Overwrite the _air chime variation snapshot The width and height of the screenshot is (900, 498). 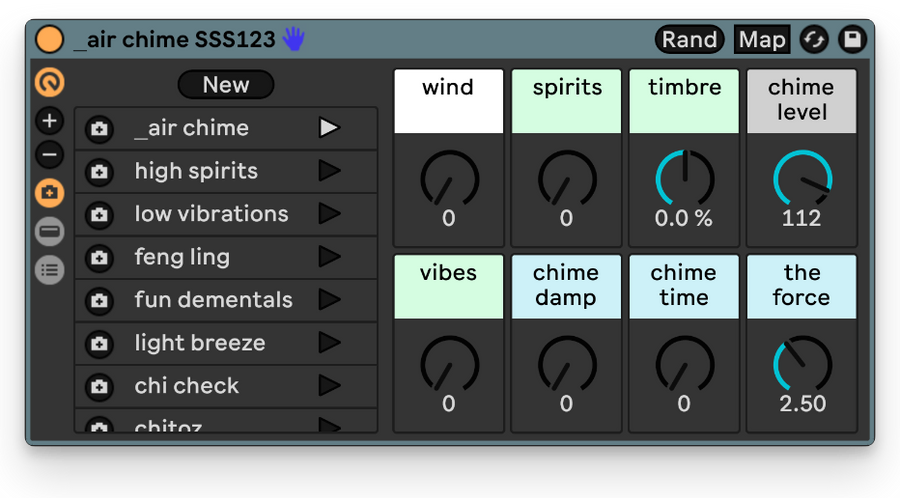pyautogui.click(x=99, y=129)
